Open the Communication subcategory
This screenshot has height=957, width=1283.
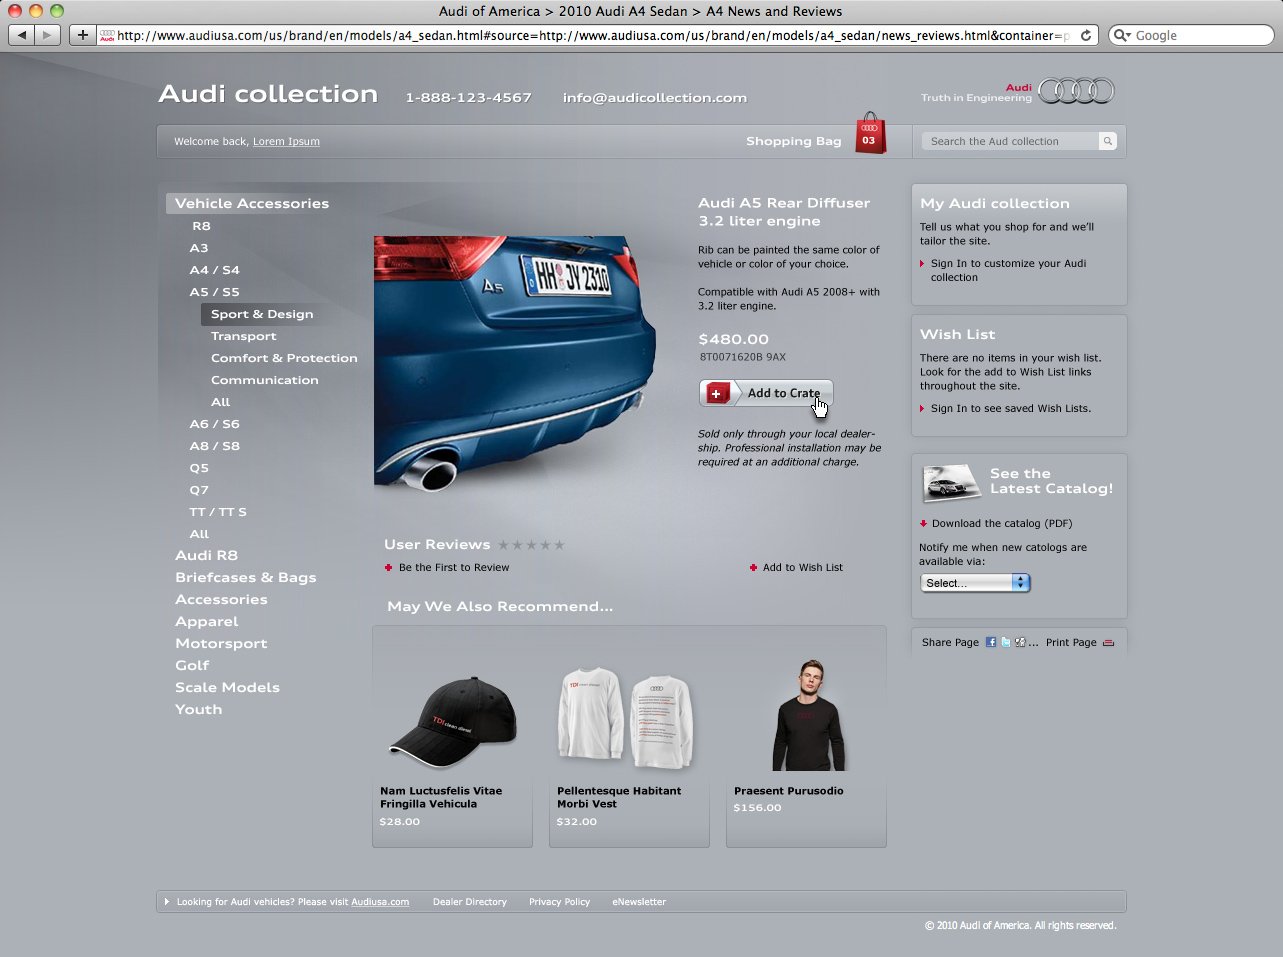[264, 380]
